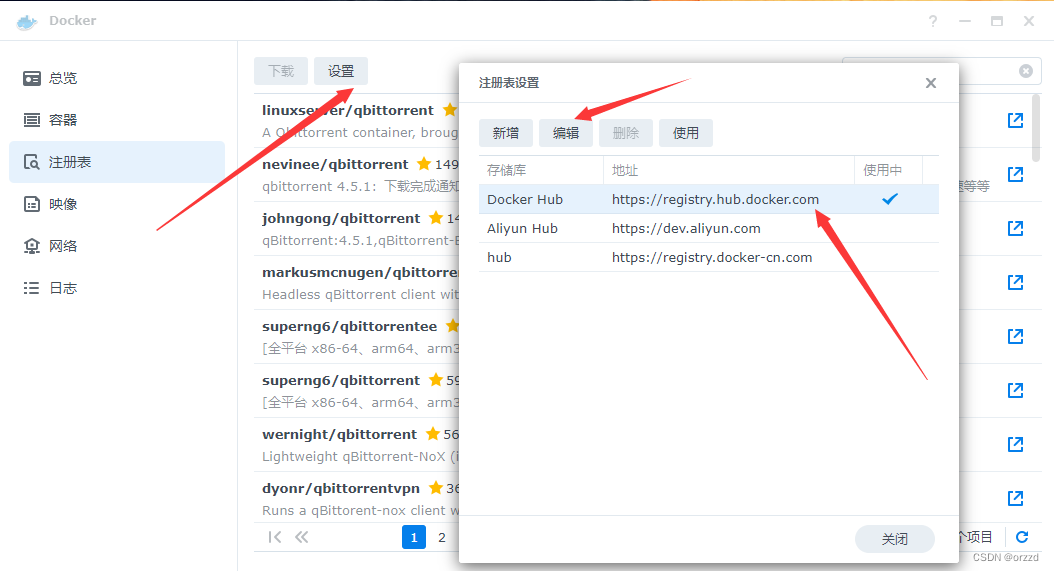This screenshot has height=571, width=1054.
Task: Open external link for superng6/qbittorrent row
Action: click(1015, 390)
